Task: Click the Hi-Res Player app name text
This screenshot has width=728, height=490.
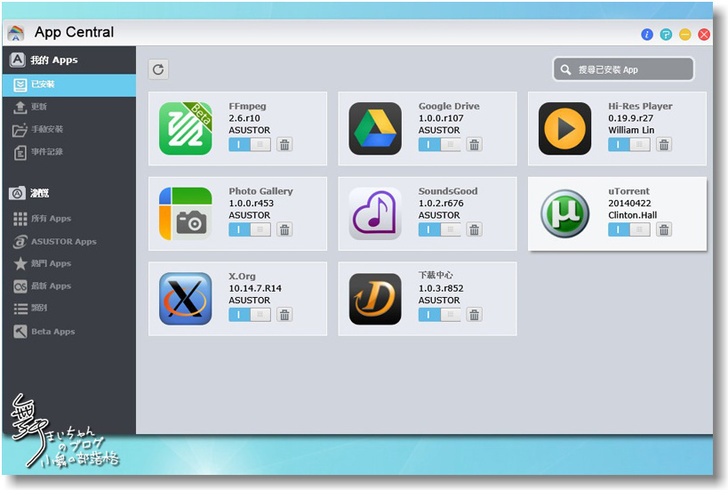Action: click(640, 106)
